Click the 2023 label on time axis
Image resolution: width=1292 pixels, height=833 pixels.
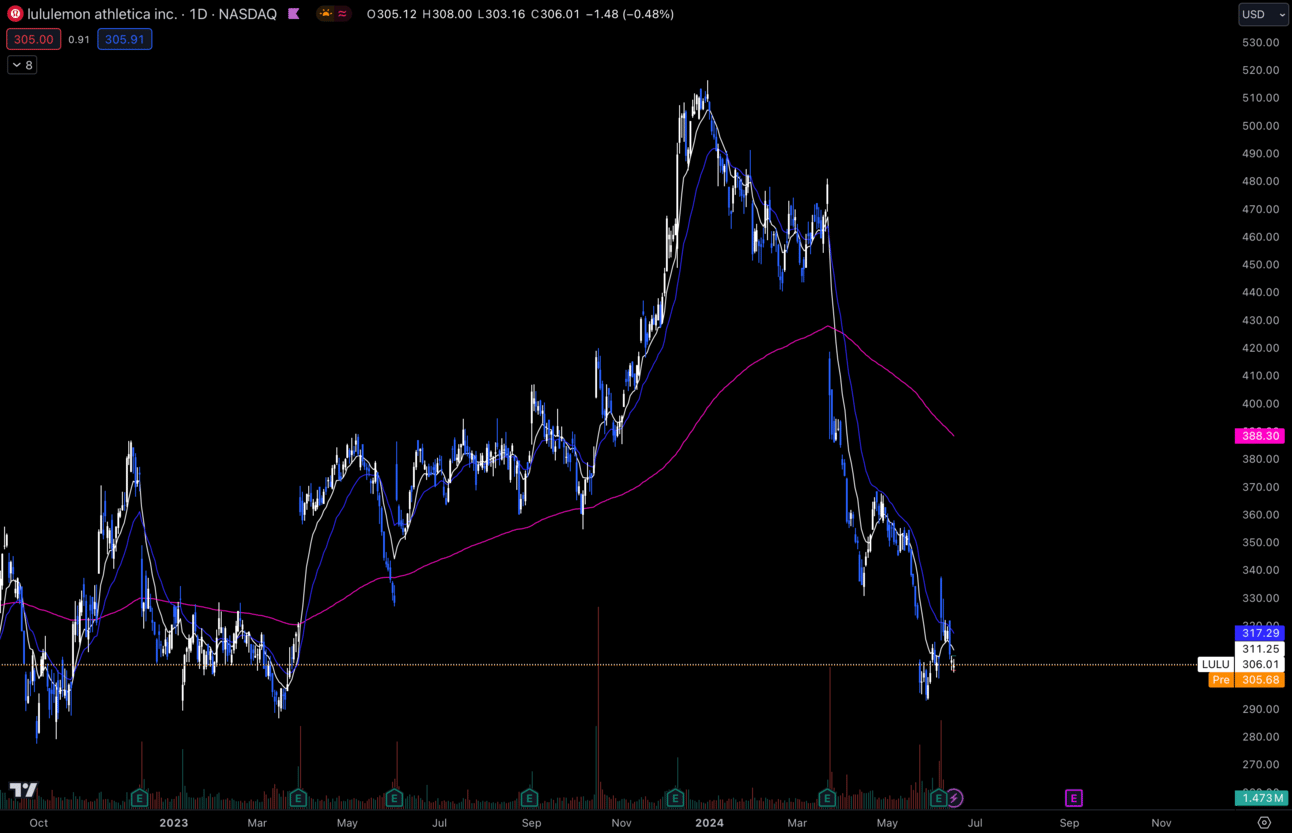point(174,823)
